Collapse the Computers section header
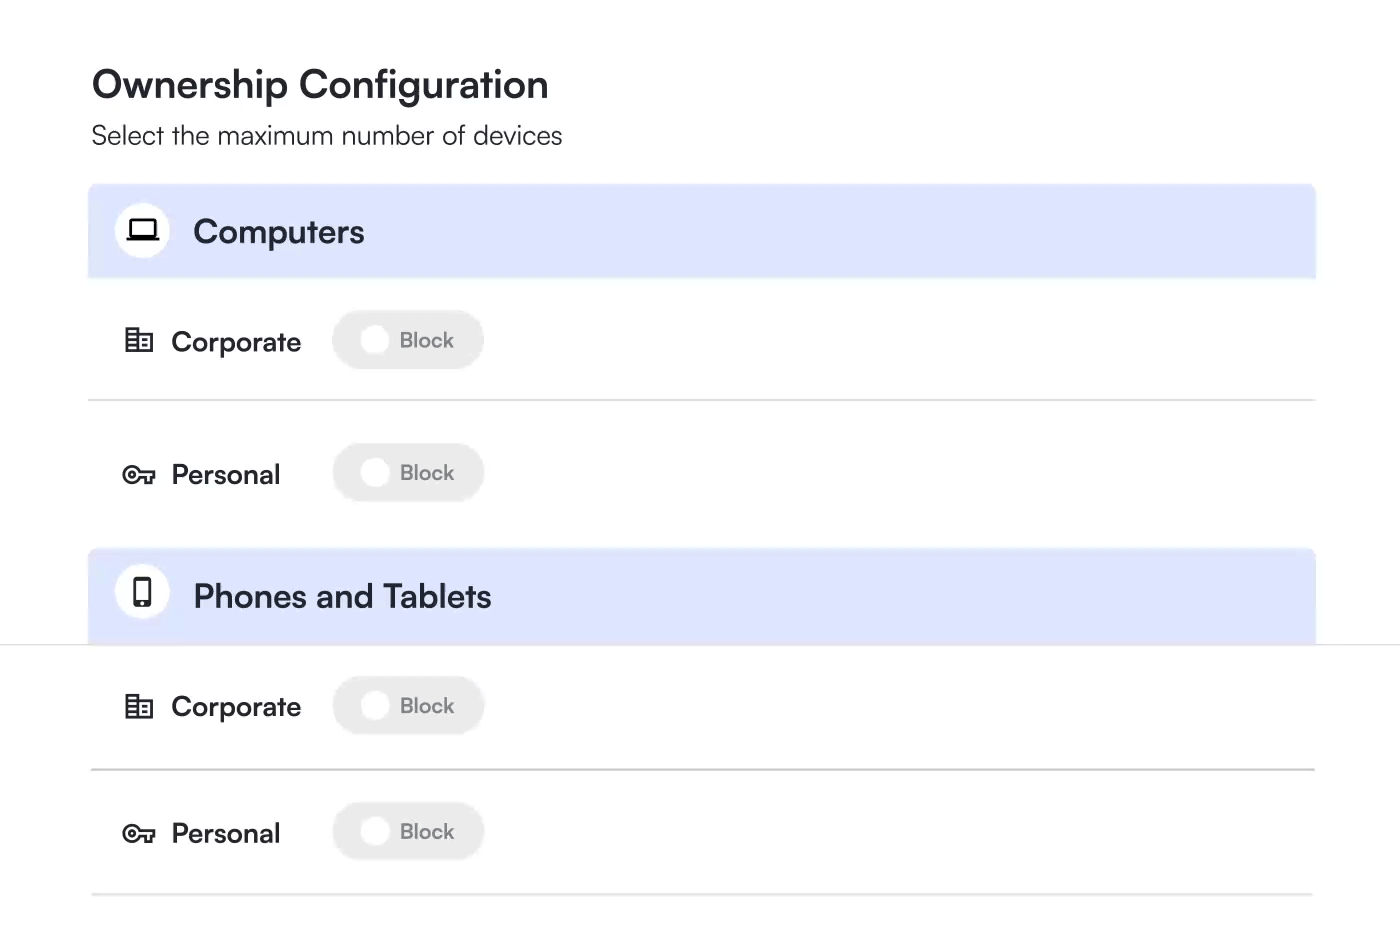This screenshot has height=930, width=1400. (x=700, y=232)
